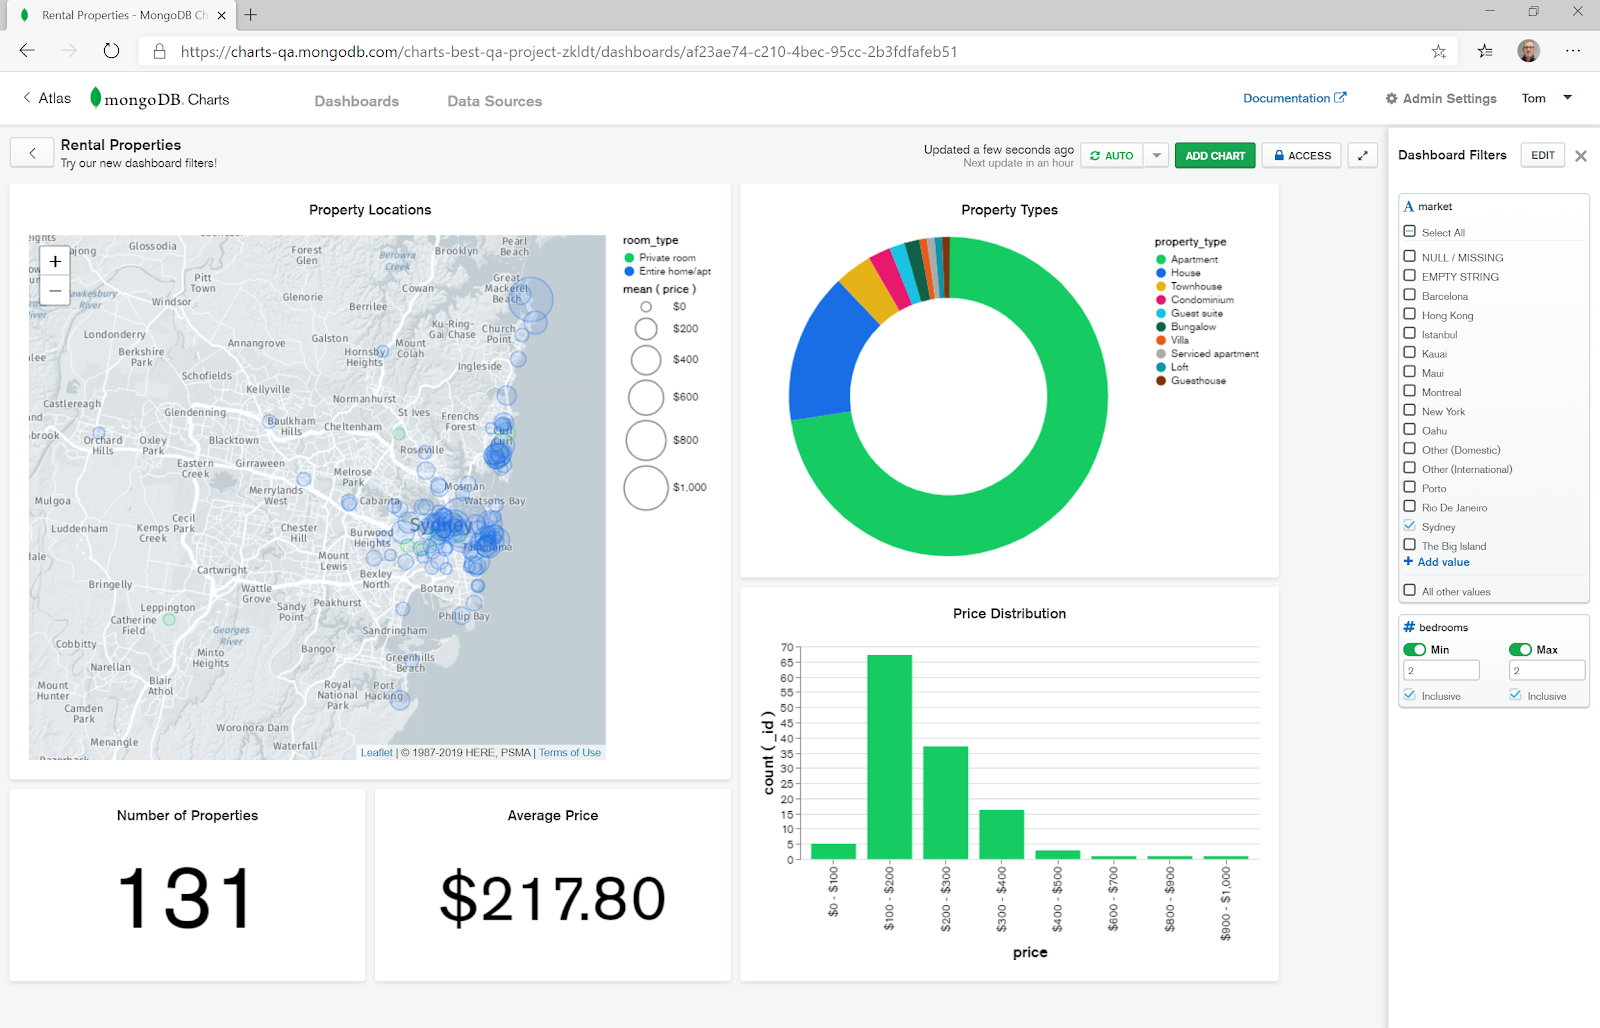Return to the dashboards list with back chevron
The width and height of the screenshot is (1600, 1028).
(x=32, y=153)
